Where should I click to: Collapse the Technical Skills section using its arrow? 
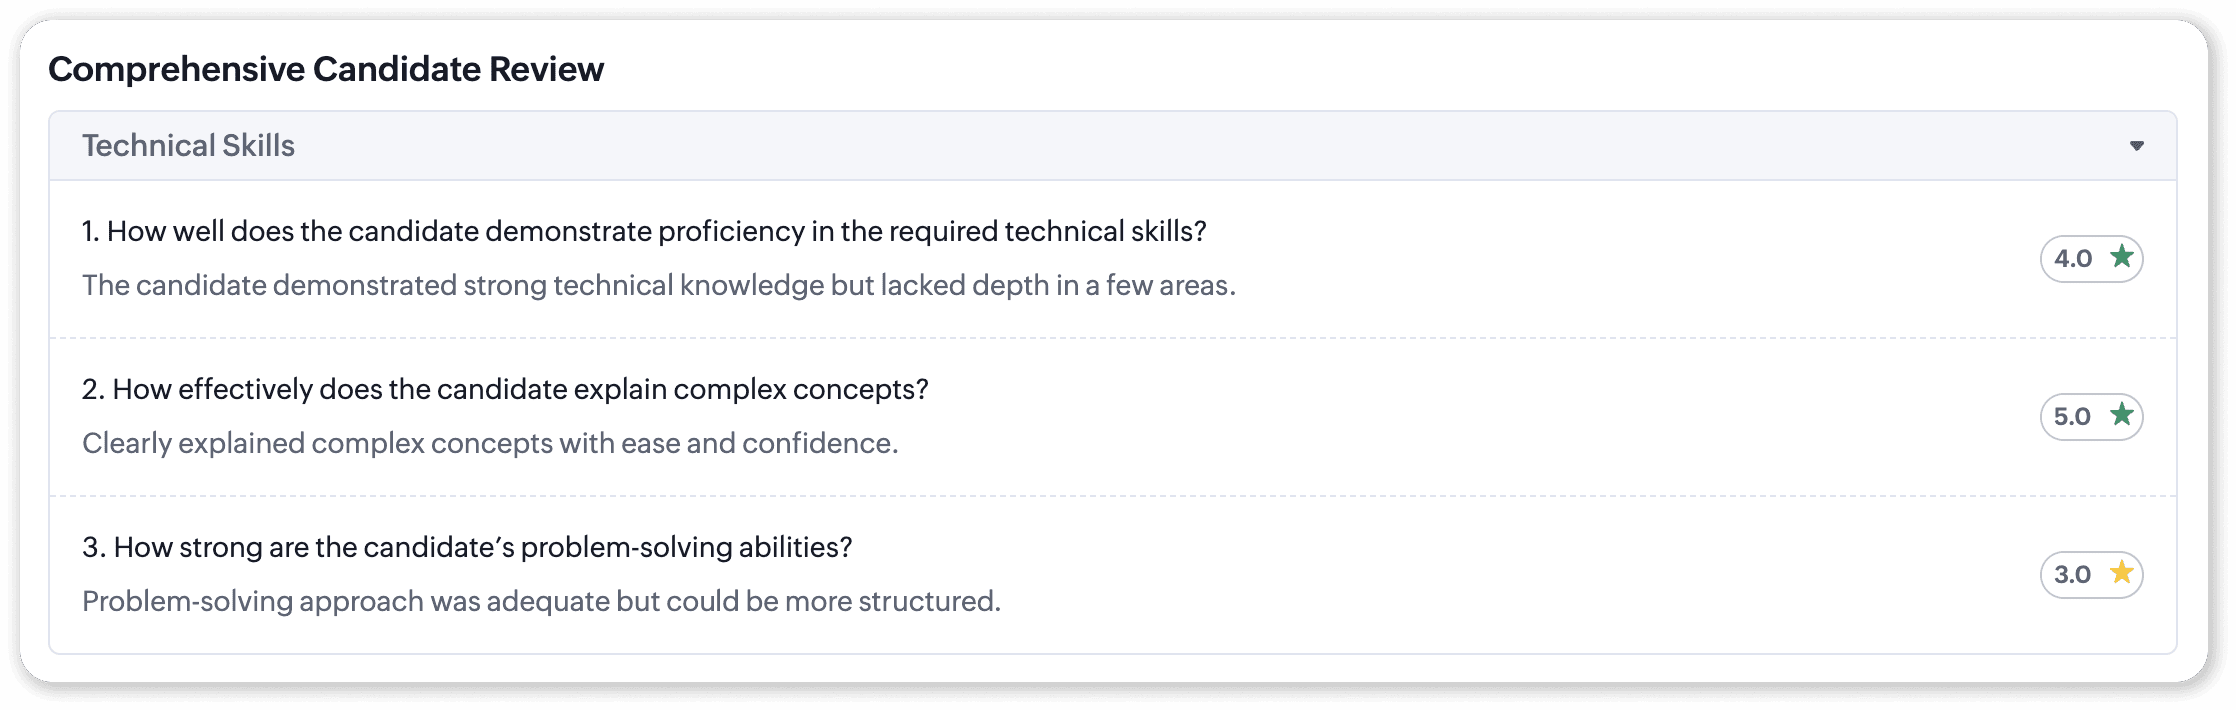point(2136,146)
